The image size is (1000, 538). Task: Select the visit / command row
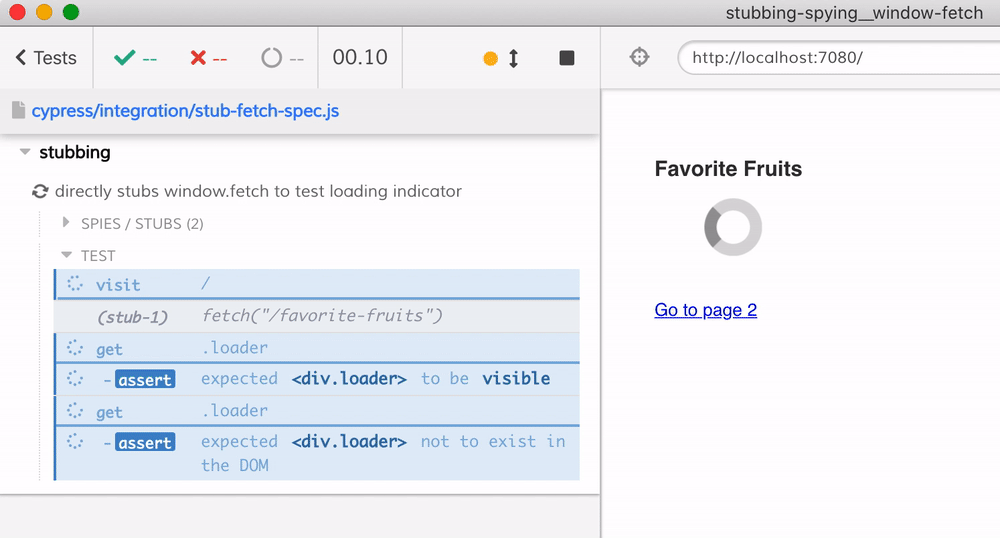click(x=317, y=285)
